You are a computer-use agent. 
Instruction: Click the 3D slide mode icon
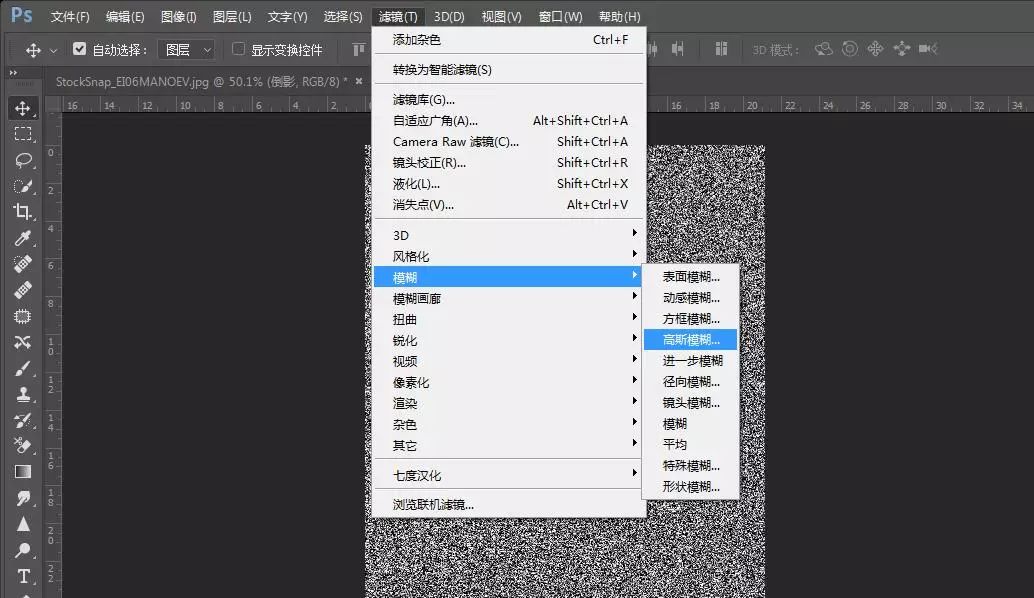pos(901,49)
